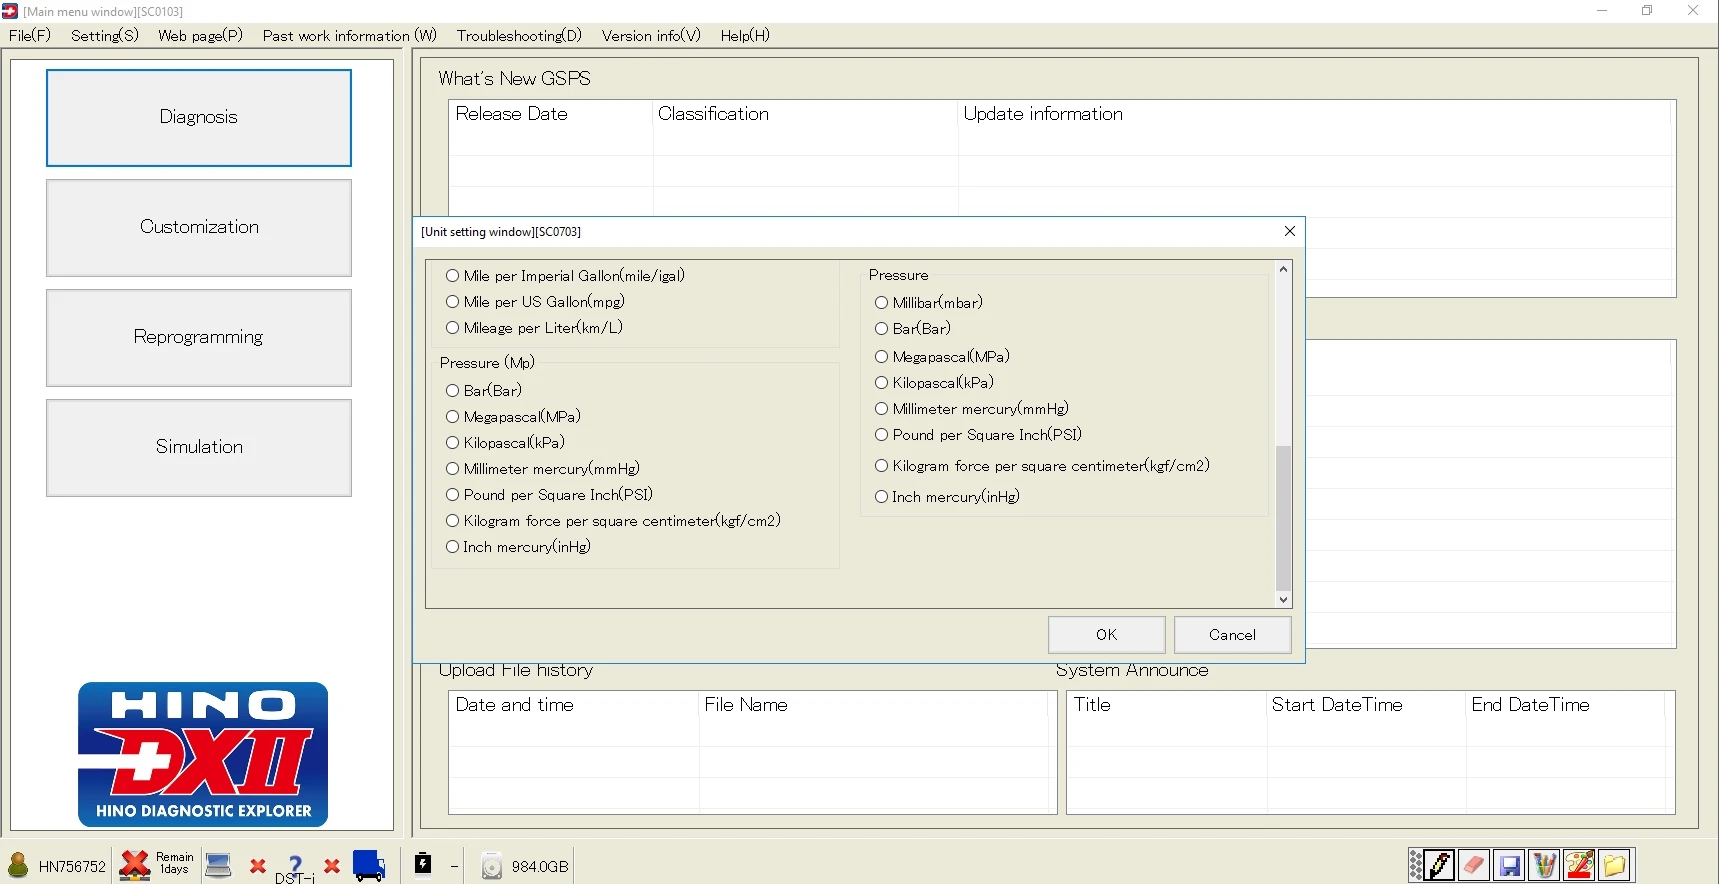Click the hard disk icon beside 984.0GB

[x=492, y=866]
